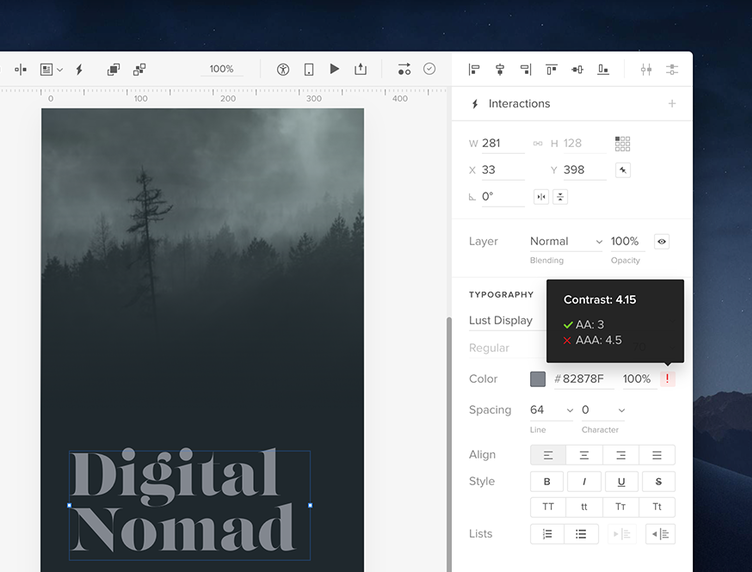Click the break apart shapes toolbar icon
The image size is (752, 572).
click(139, 70)
